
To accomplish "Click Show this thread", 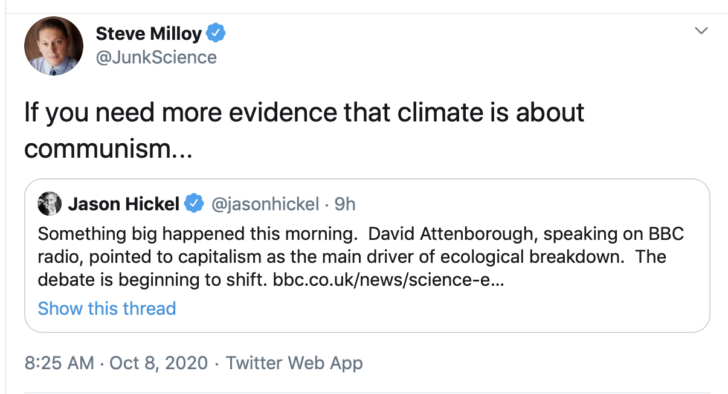I will click(x=107, y=309).
